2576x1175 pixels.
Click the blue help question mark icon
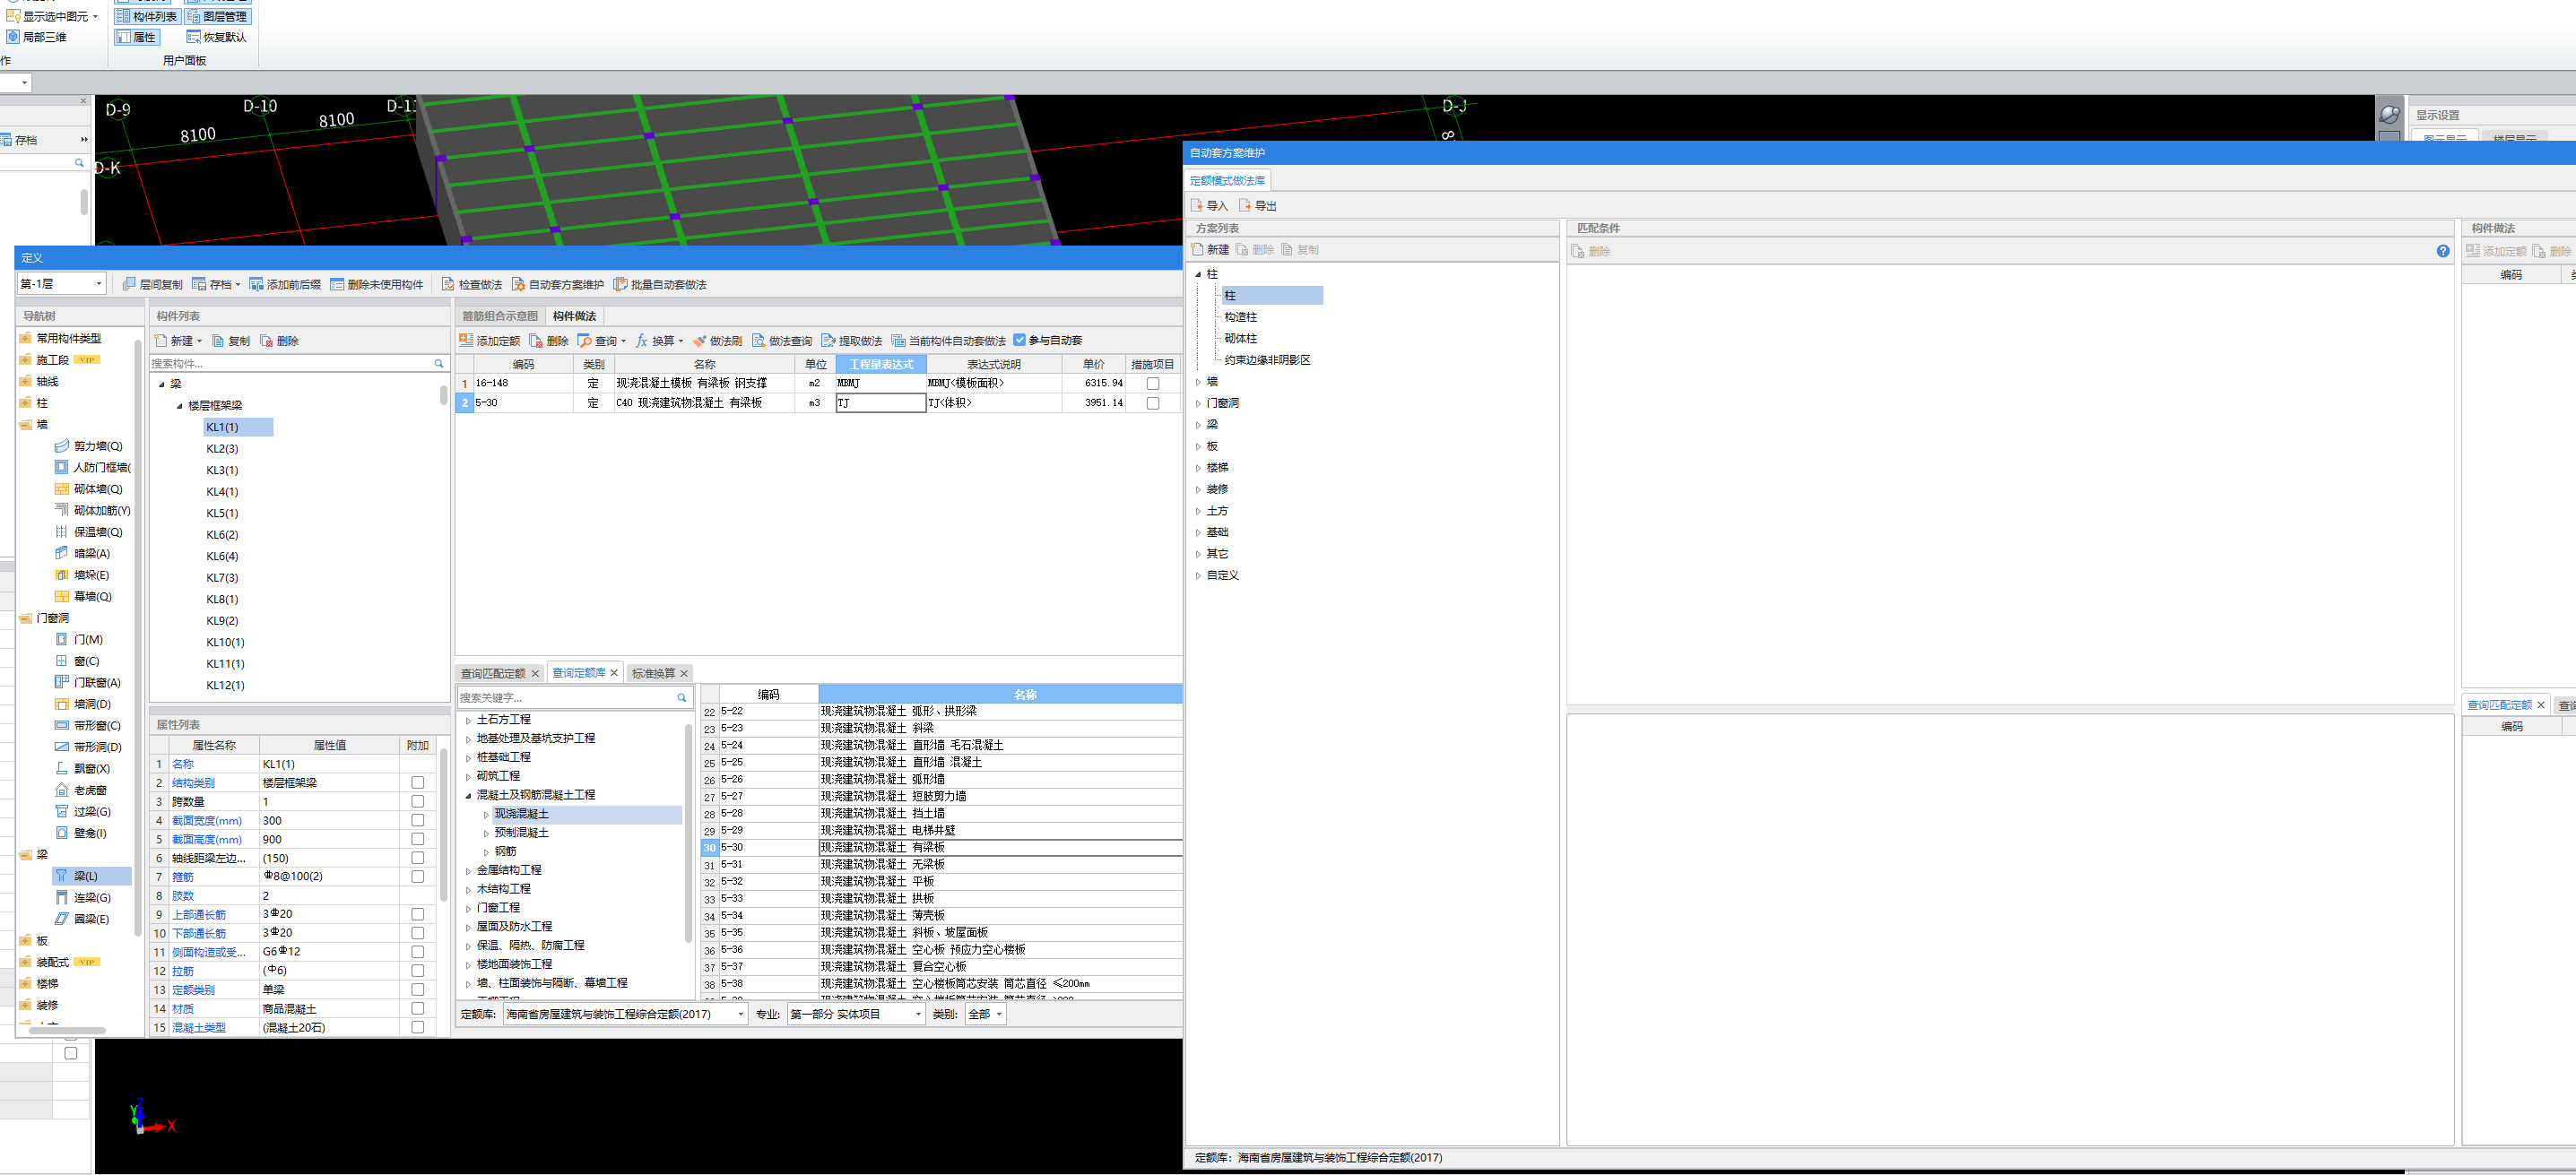(x=2443, y=251)
